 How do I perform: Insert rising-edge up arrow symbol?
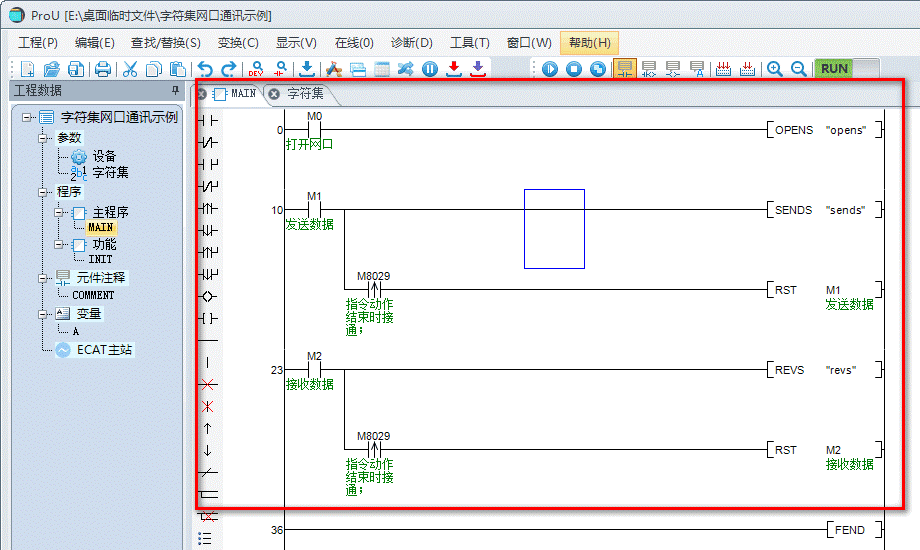[x=208, y=428]
